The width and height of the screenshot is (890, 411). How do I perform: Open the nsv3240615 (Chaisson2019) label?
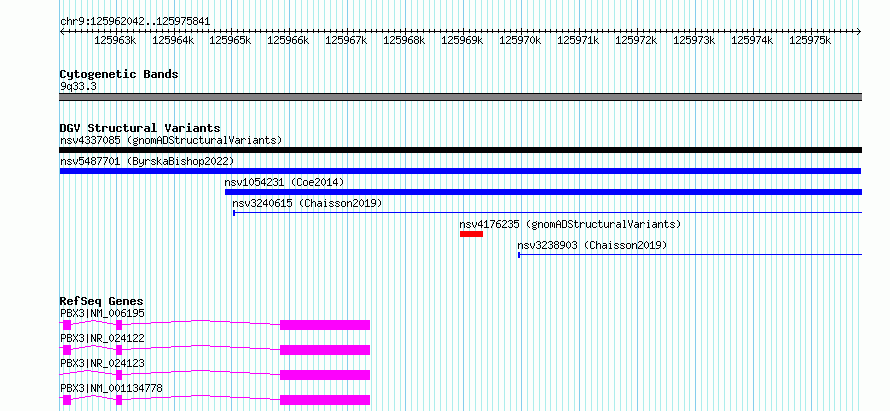307,203
